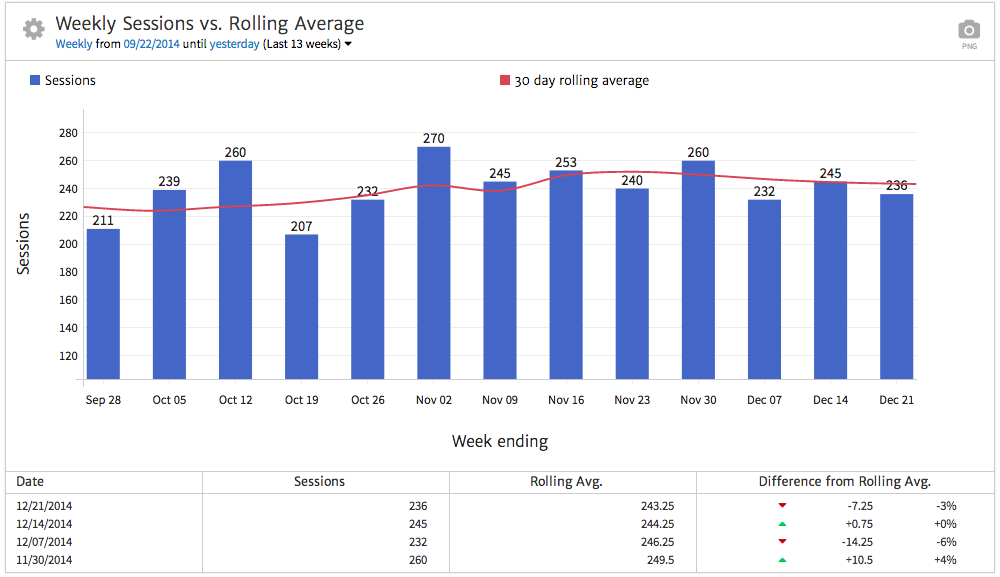This screenshot has height=577, width=1000.
Task: Click the green up arrow for 11/30/2014
Action: click(782, 560)
